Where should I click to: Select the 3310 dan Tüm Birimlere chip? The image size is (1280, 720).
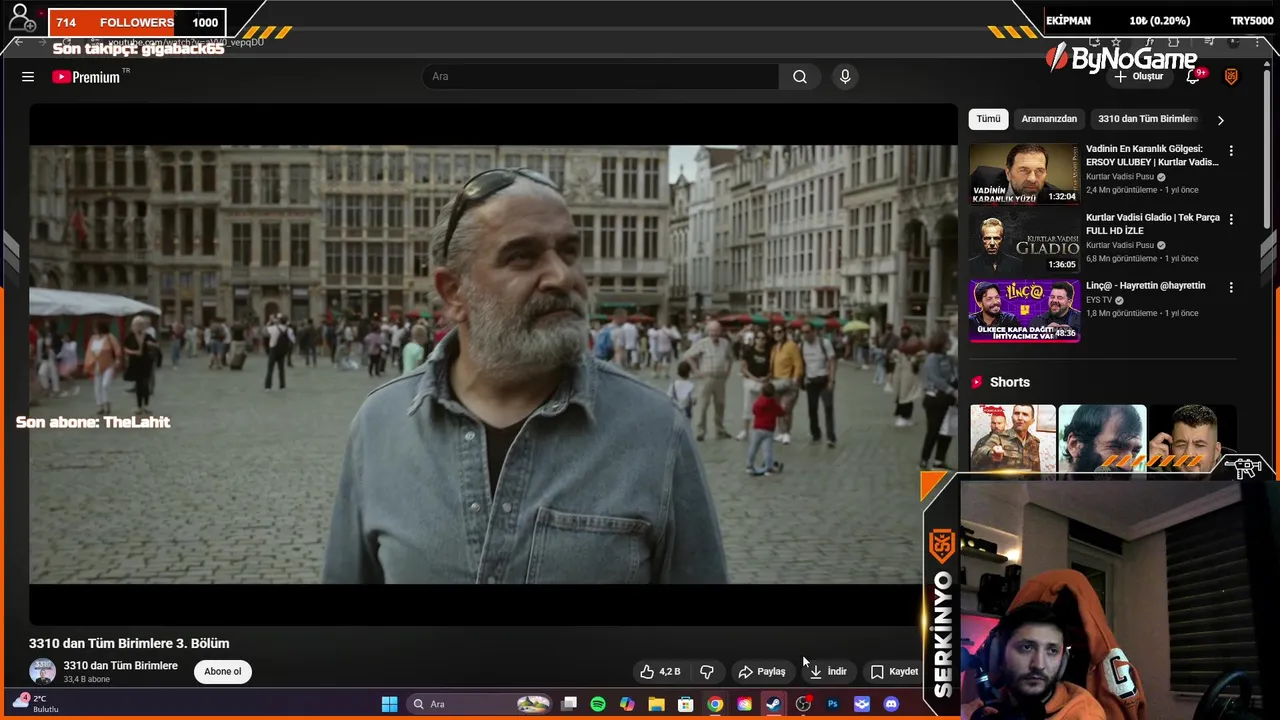pos(1147,119)
